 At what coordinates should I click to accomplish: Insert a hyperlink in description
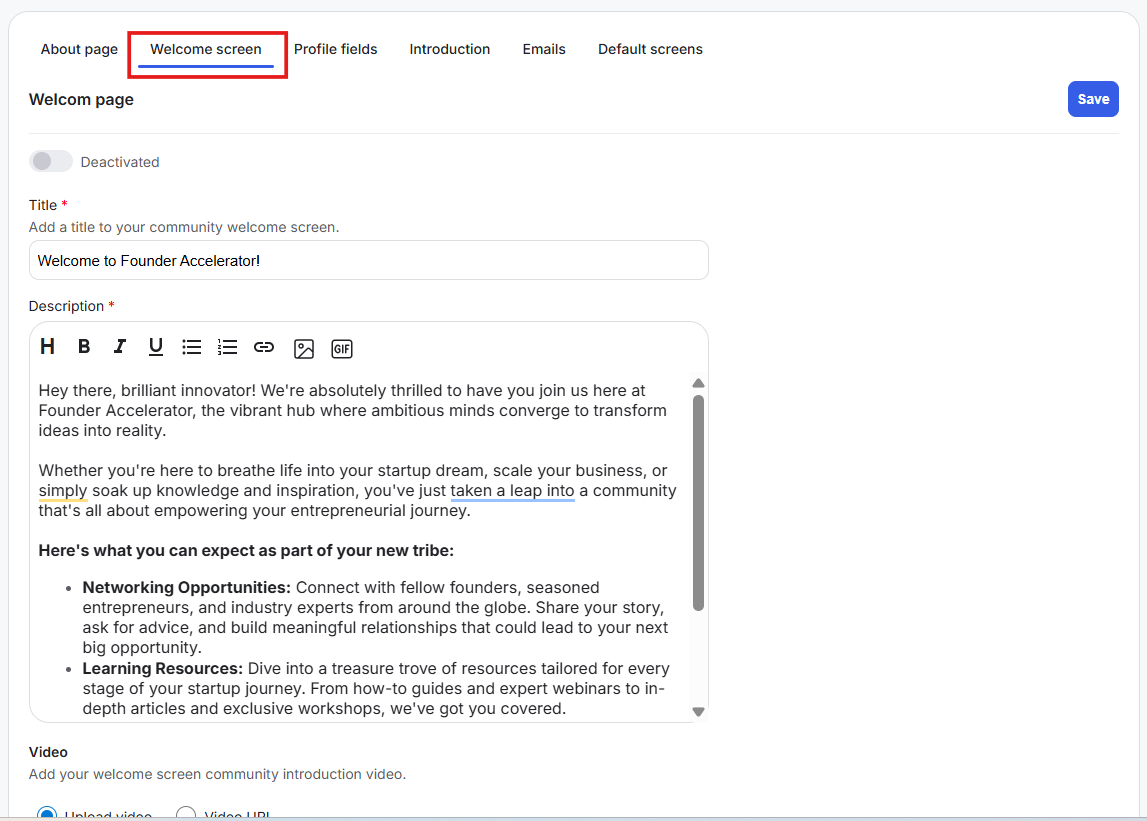click(264, 347)
